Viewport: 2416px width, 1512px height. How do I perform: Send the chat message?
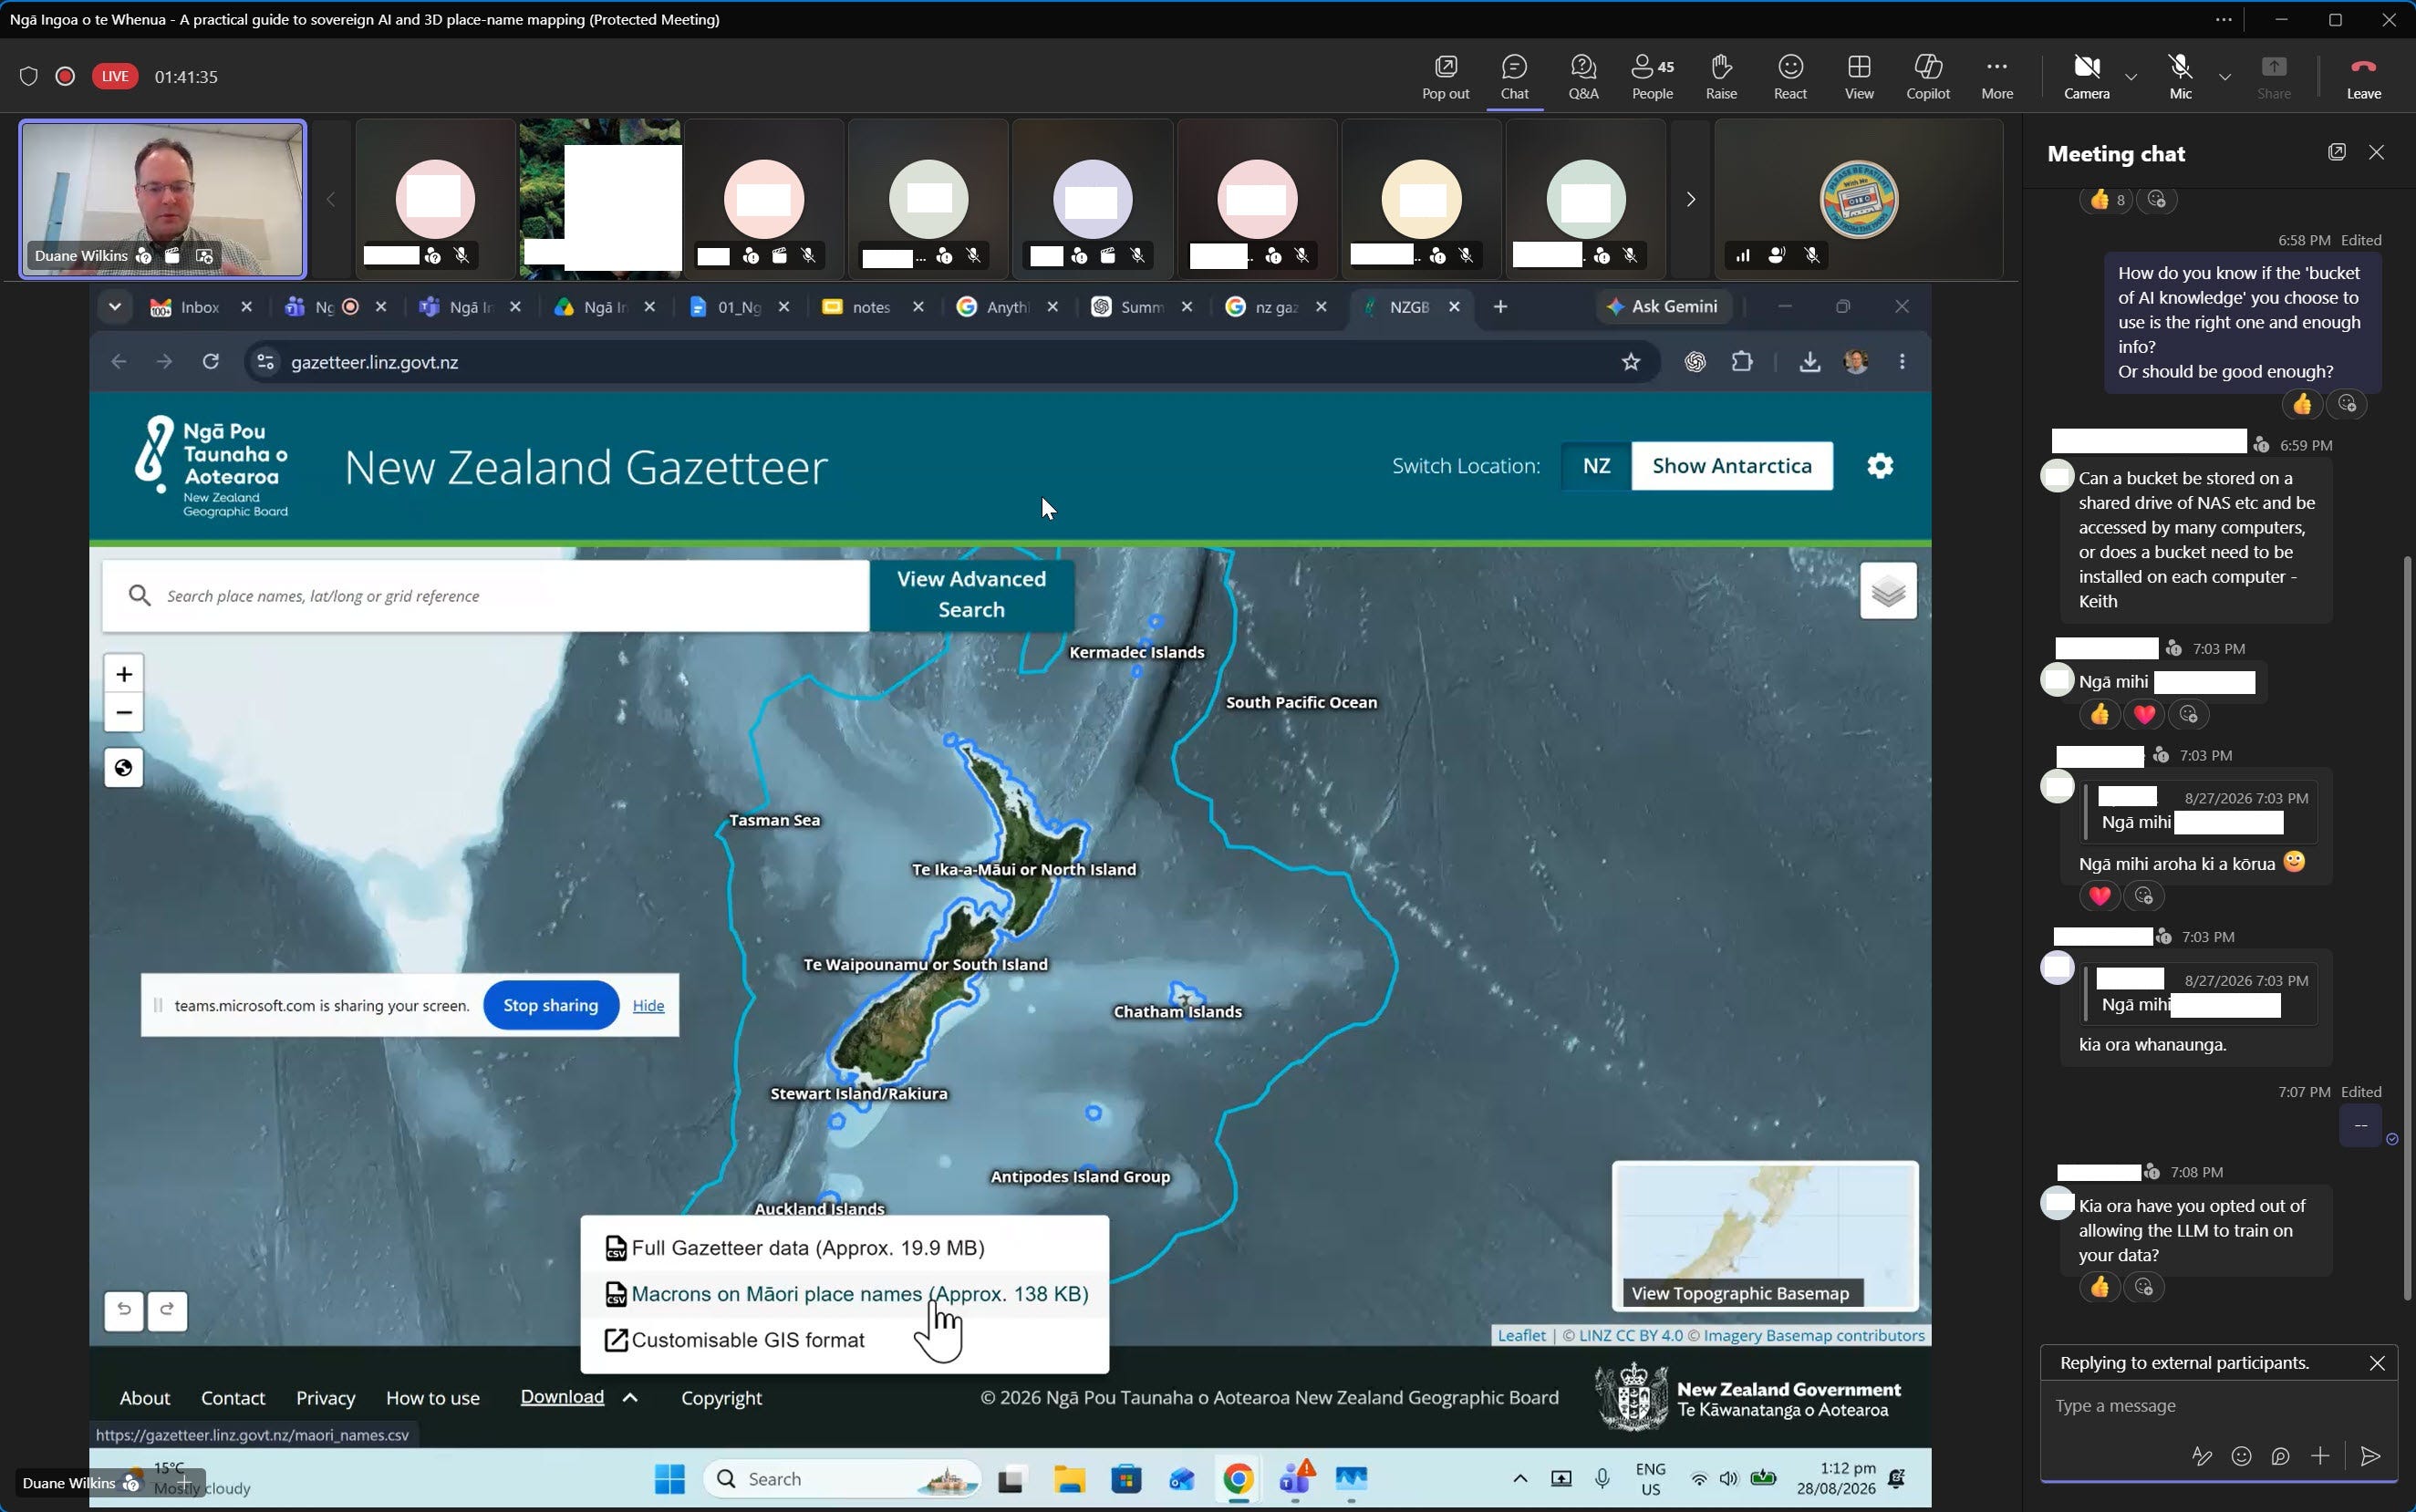pos(2369,1456)
